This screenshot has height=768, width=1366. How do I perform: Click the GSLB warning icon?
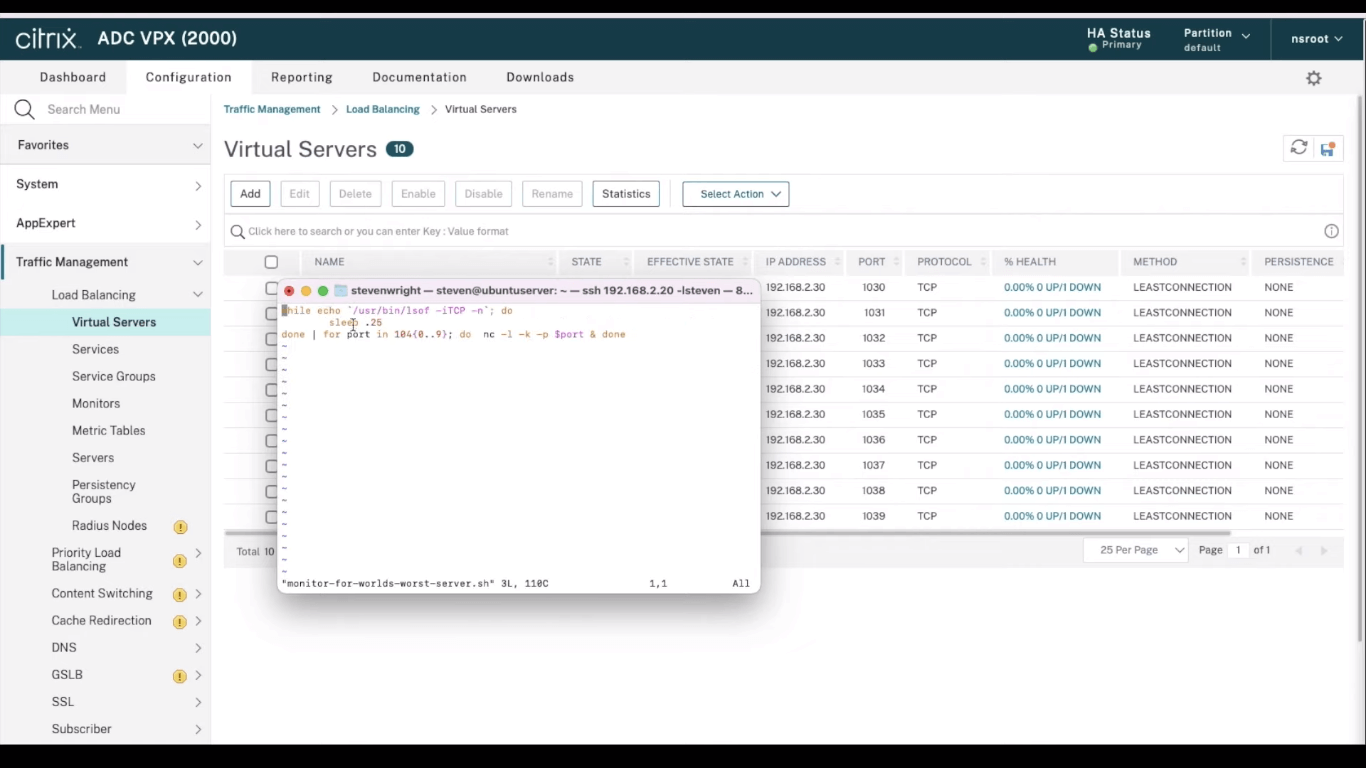(180, 676)
